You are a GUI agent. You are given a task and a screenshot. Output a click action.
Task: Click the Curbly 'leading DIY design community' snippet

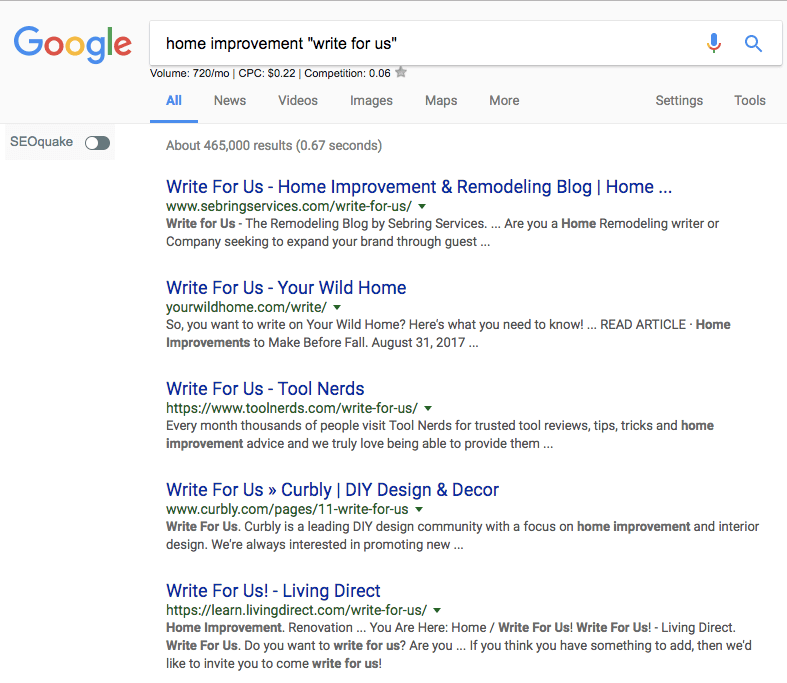click(x=462, y=535)
